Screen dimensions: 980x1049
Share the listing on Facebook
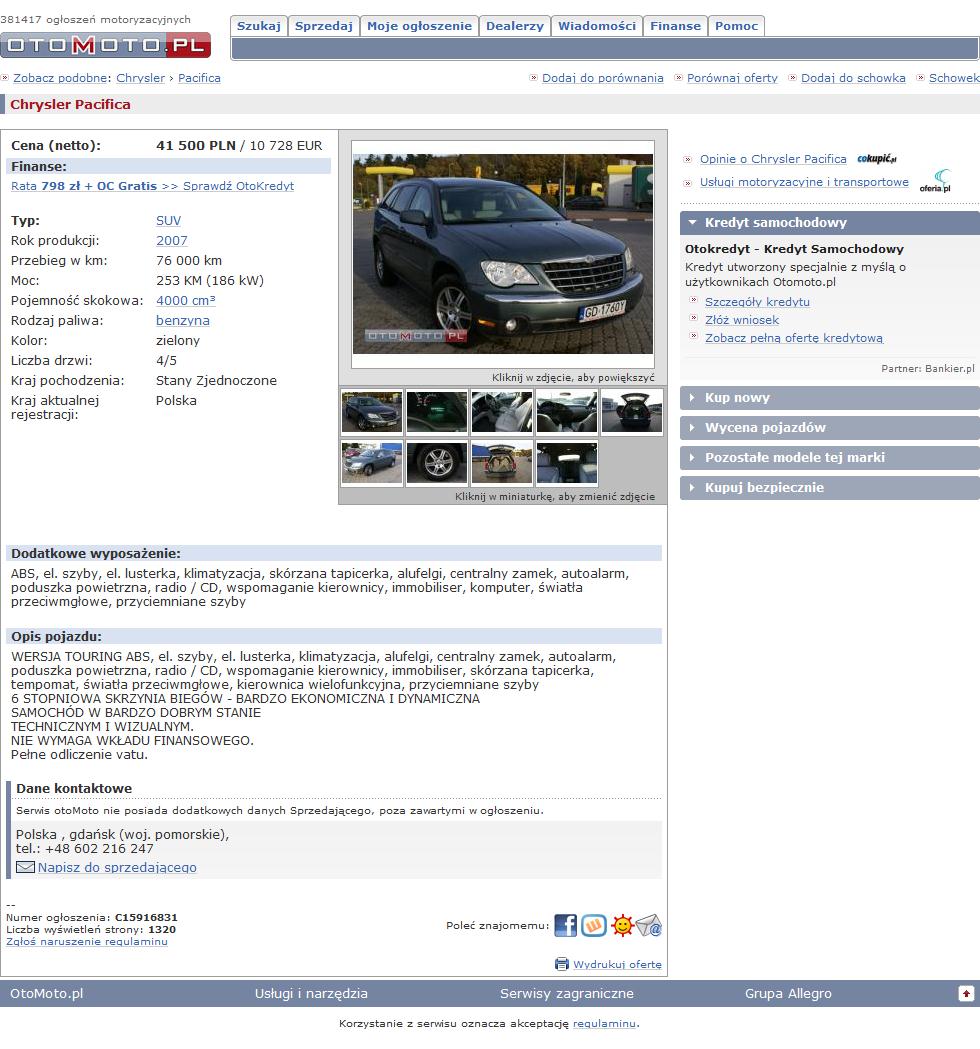coord(565,925)
